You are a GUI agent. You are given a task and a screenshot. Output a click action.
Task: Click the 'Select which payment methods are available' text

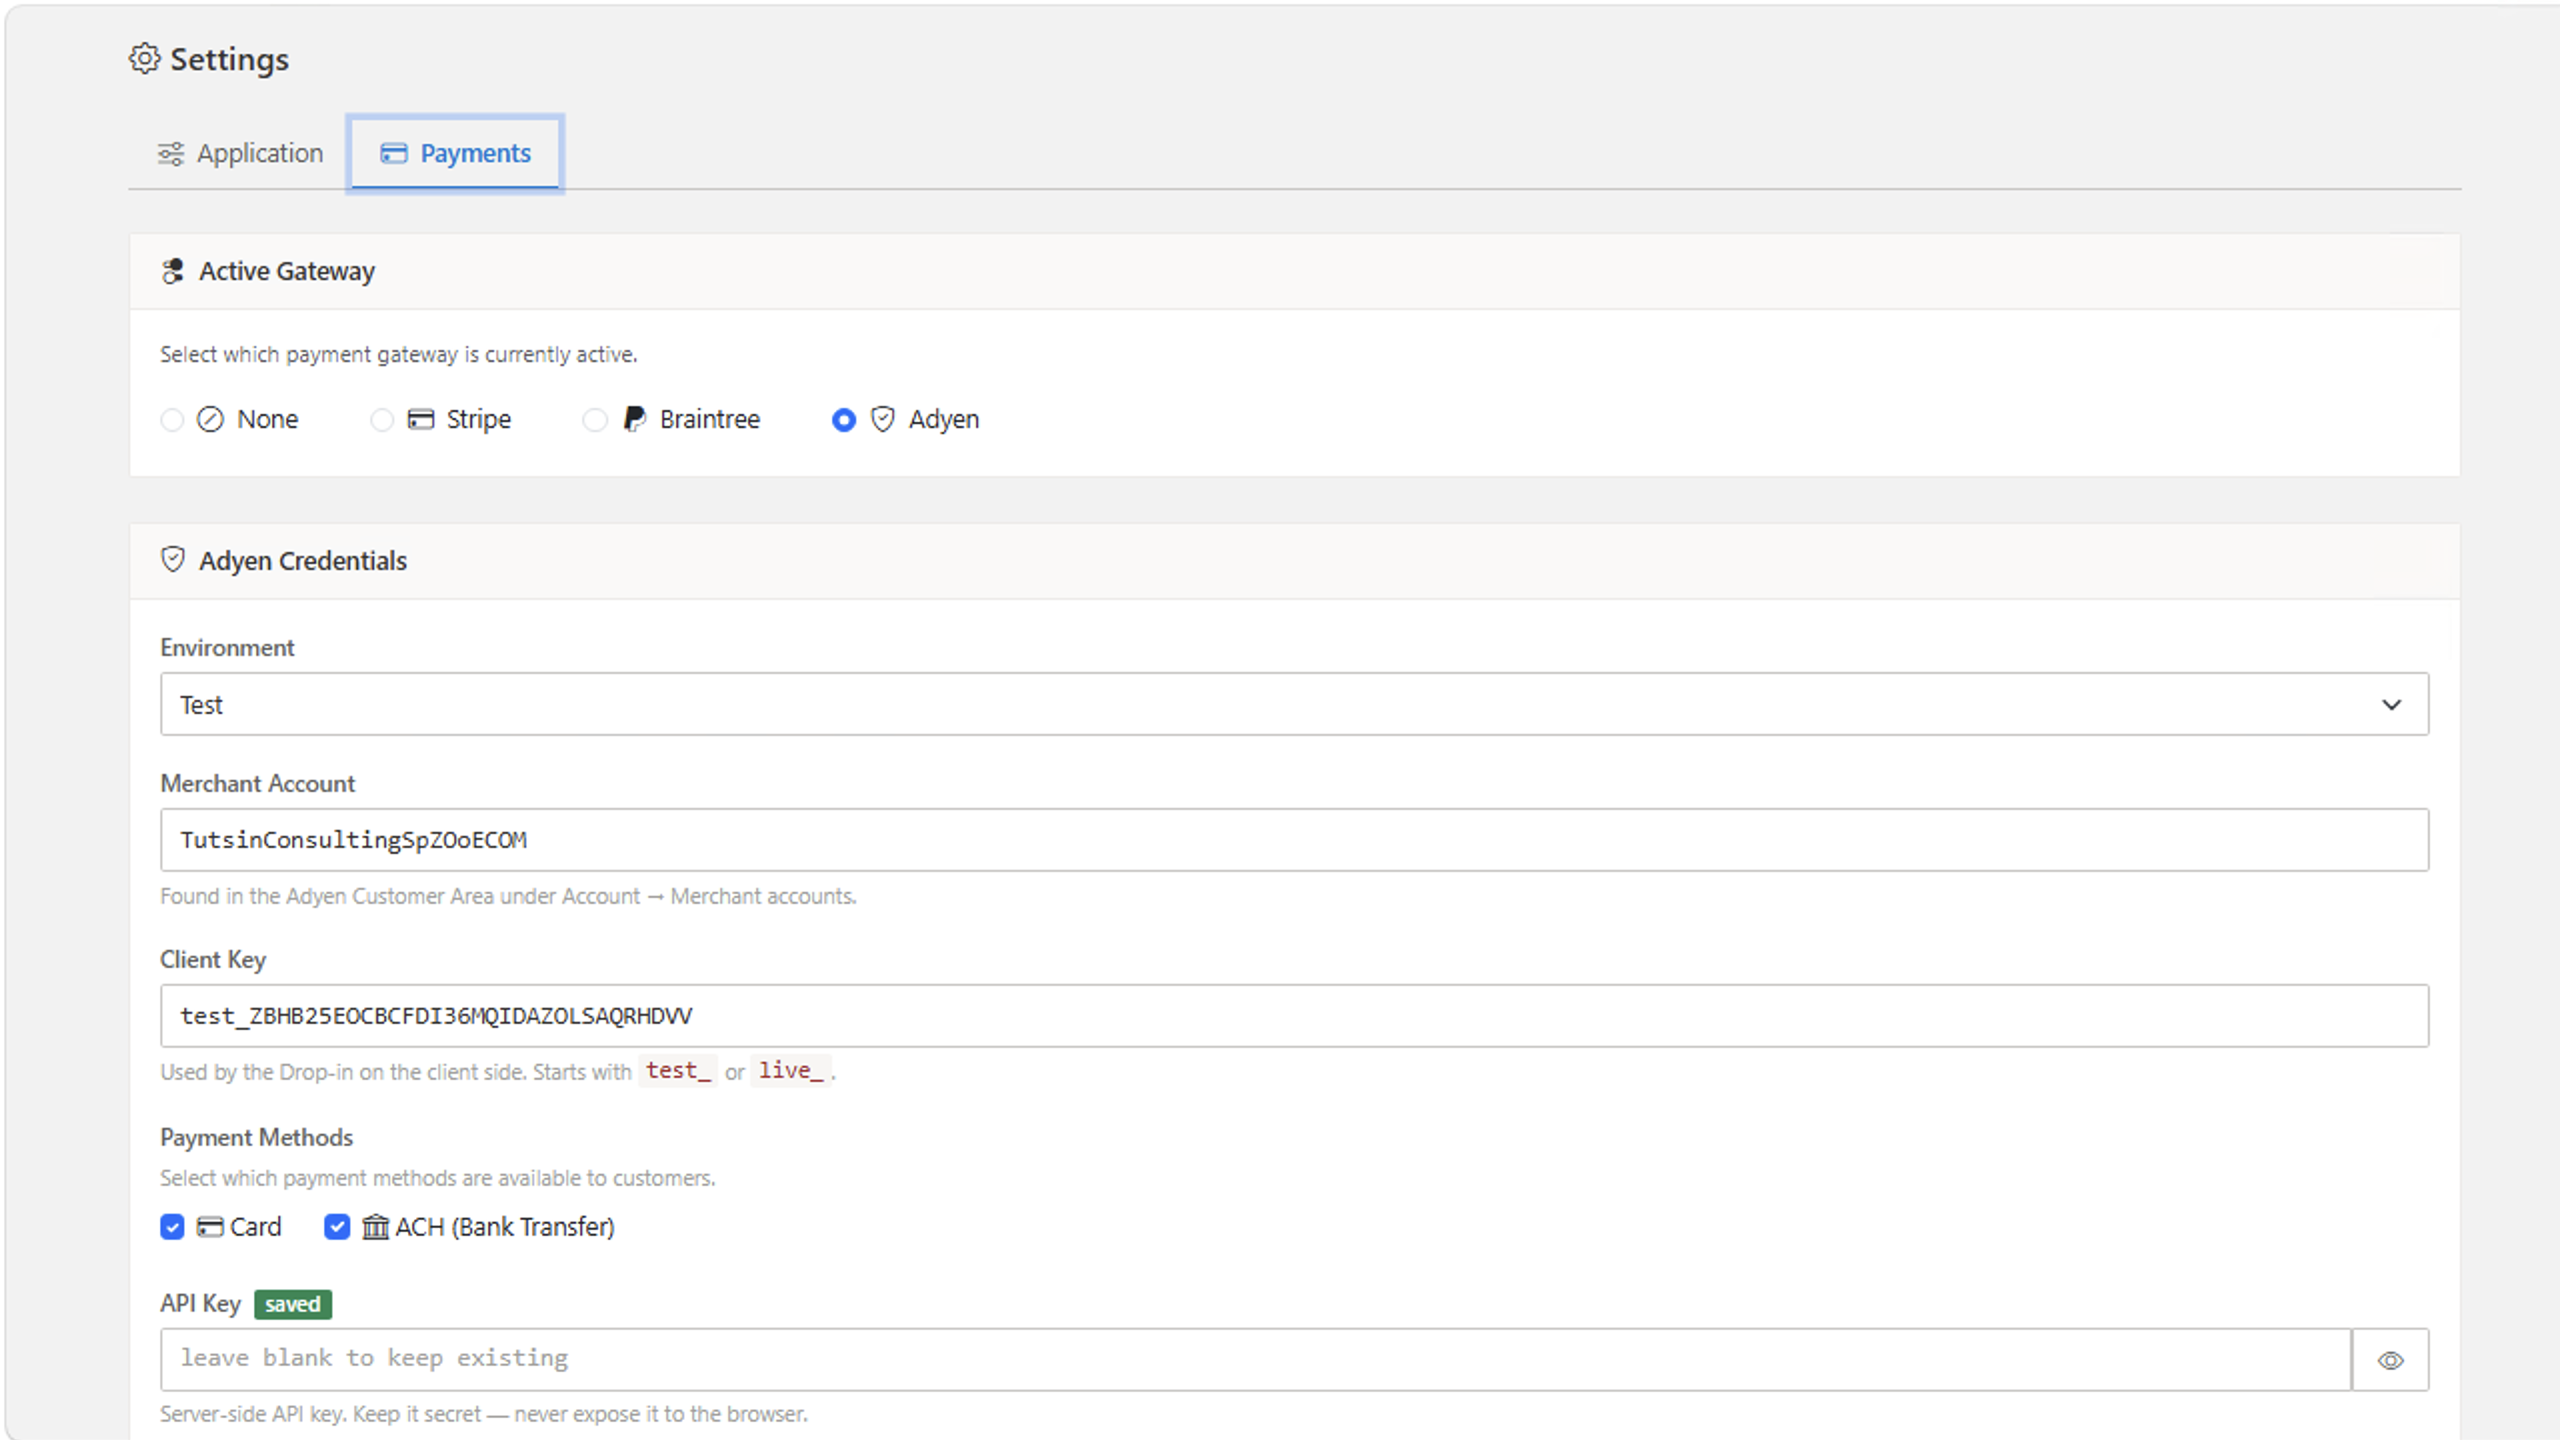(x=437, y=1179)
